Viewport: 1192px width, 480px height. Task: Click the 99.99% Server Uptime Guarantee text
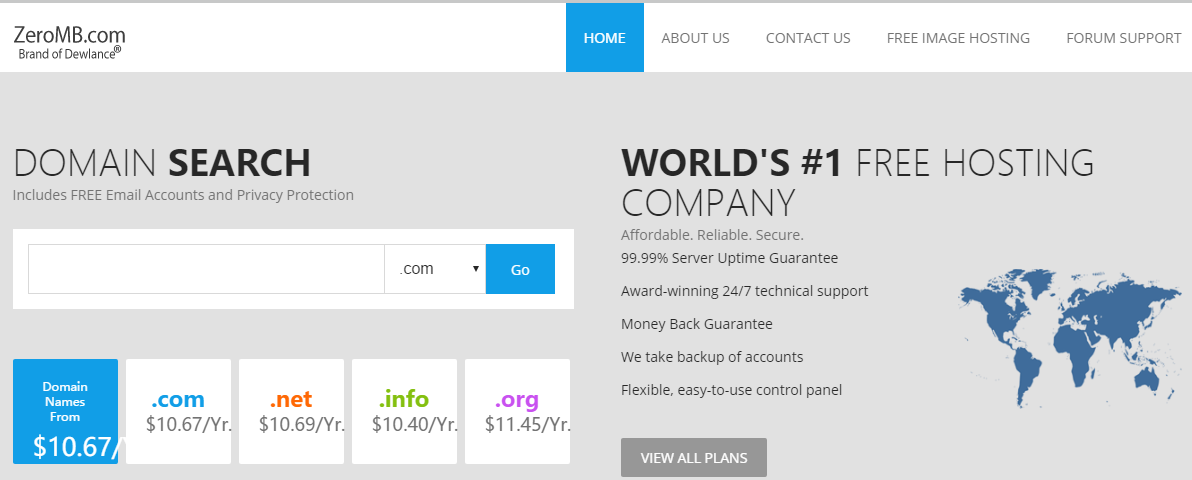729,258
